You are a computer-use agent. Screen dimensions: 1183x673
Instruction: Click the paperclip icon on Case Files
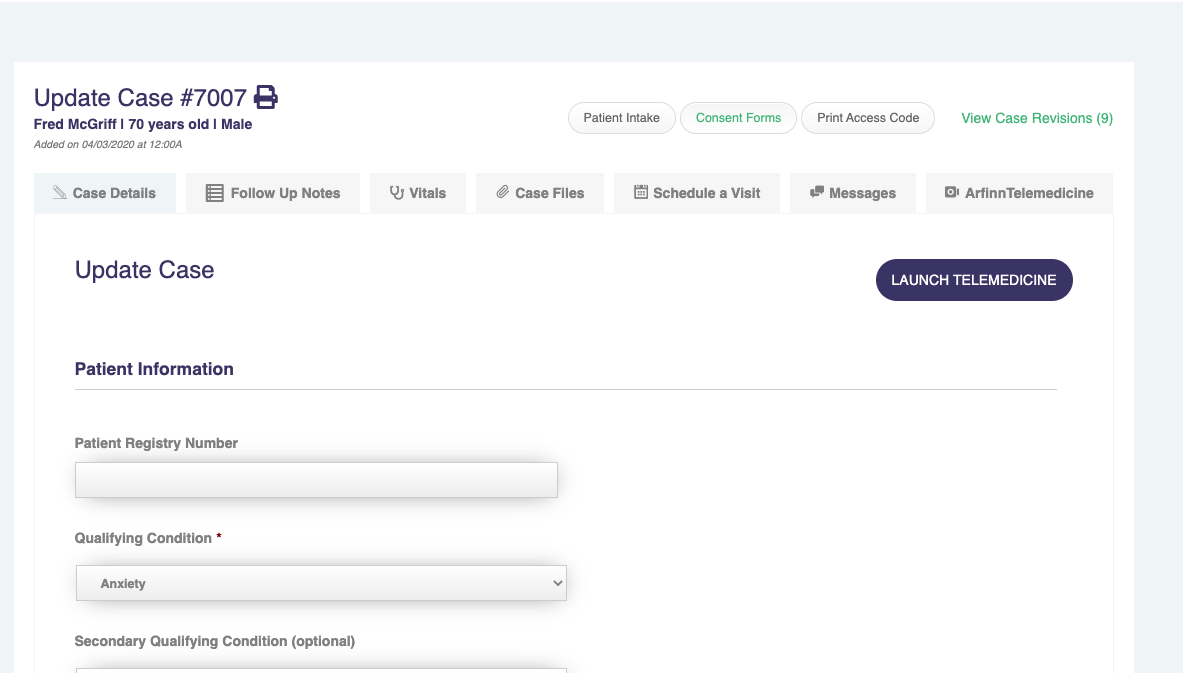(503, 193)
